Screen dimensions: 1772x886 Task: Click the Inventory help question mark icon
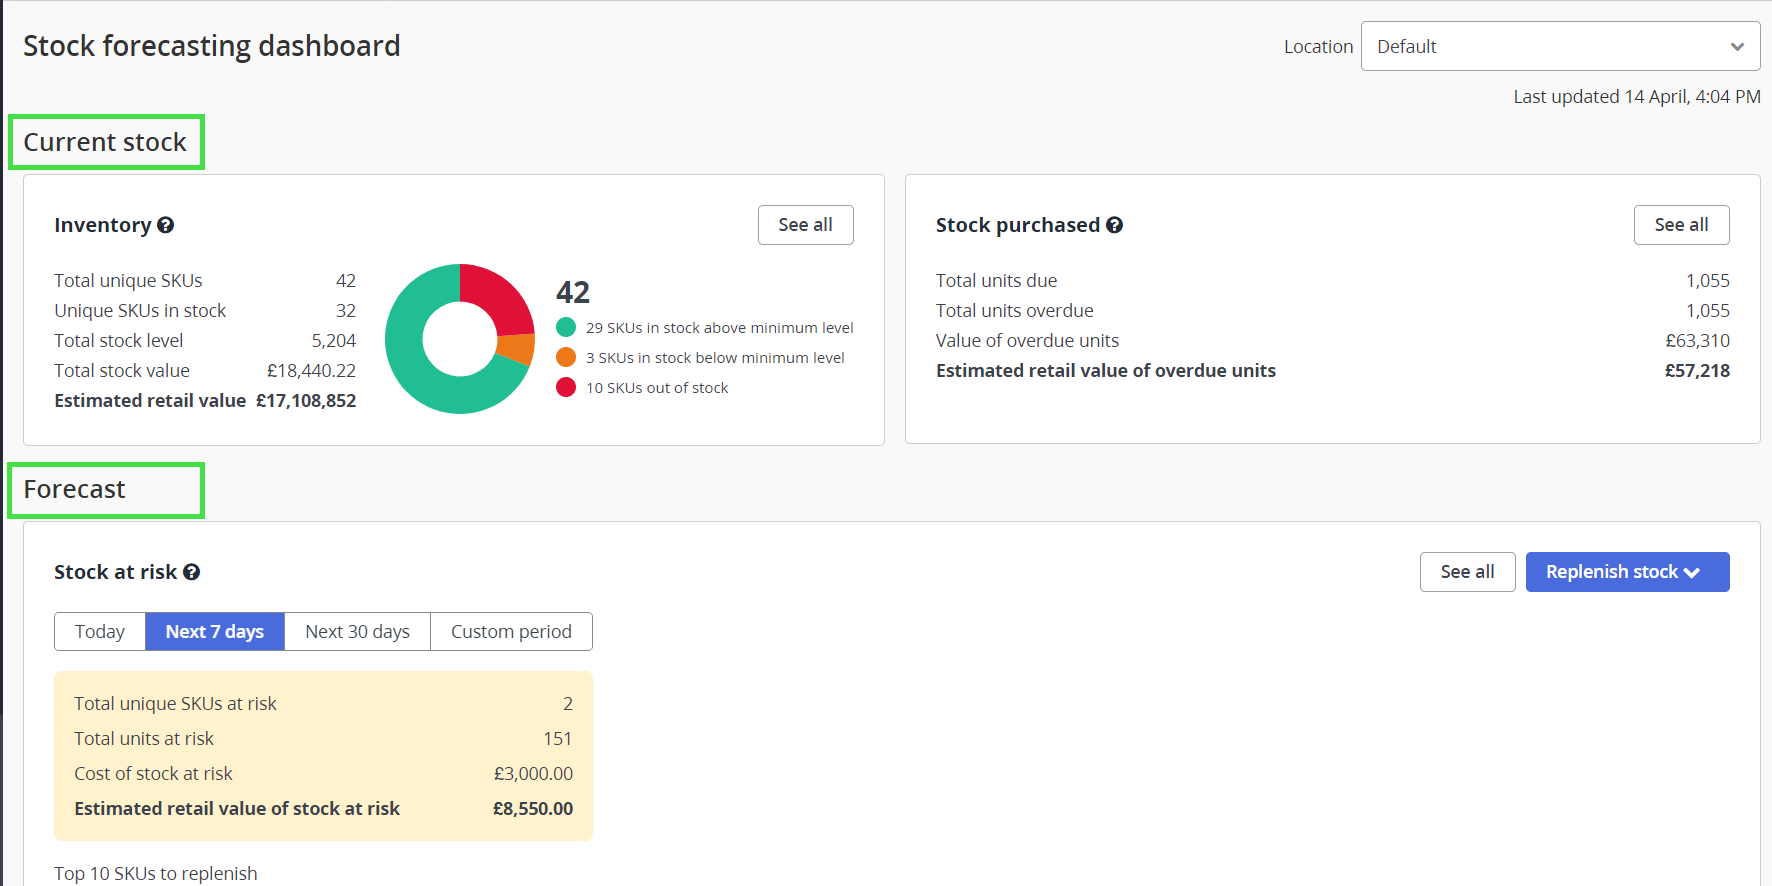(x=166, y=226)
